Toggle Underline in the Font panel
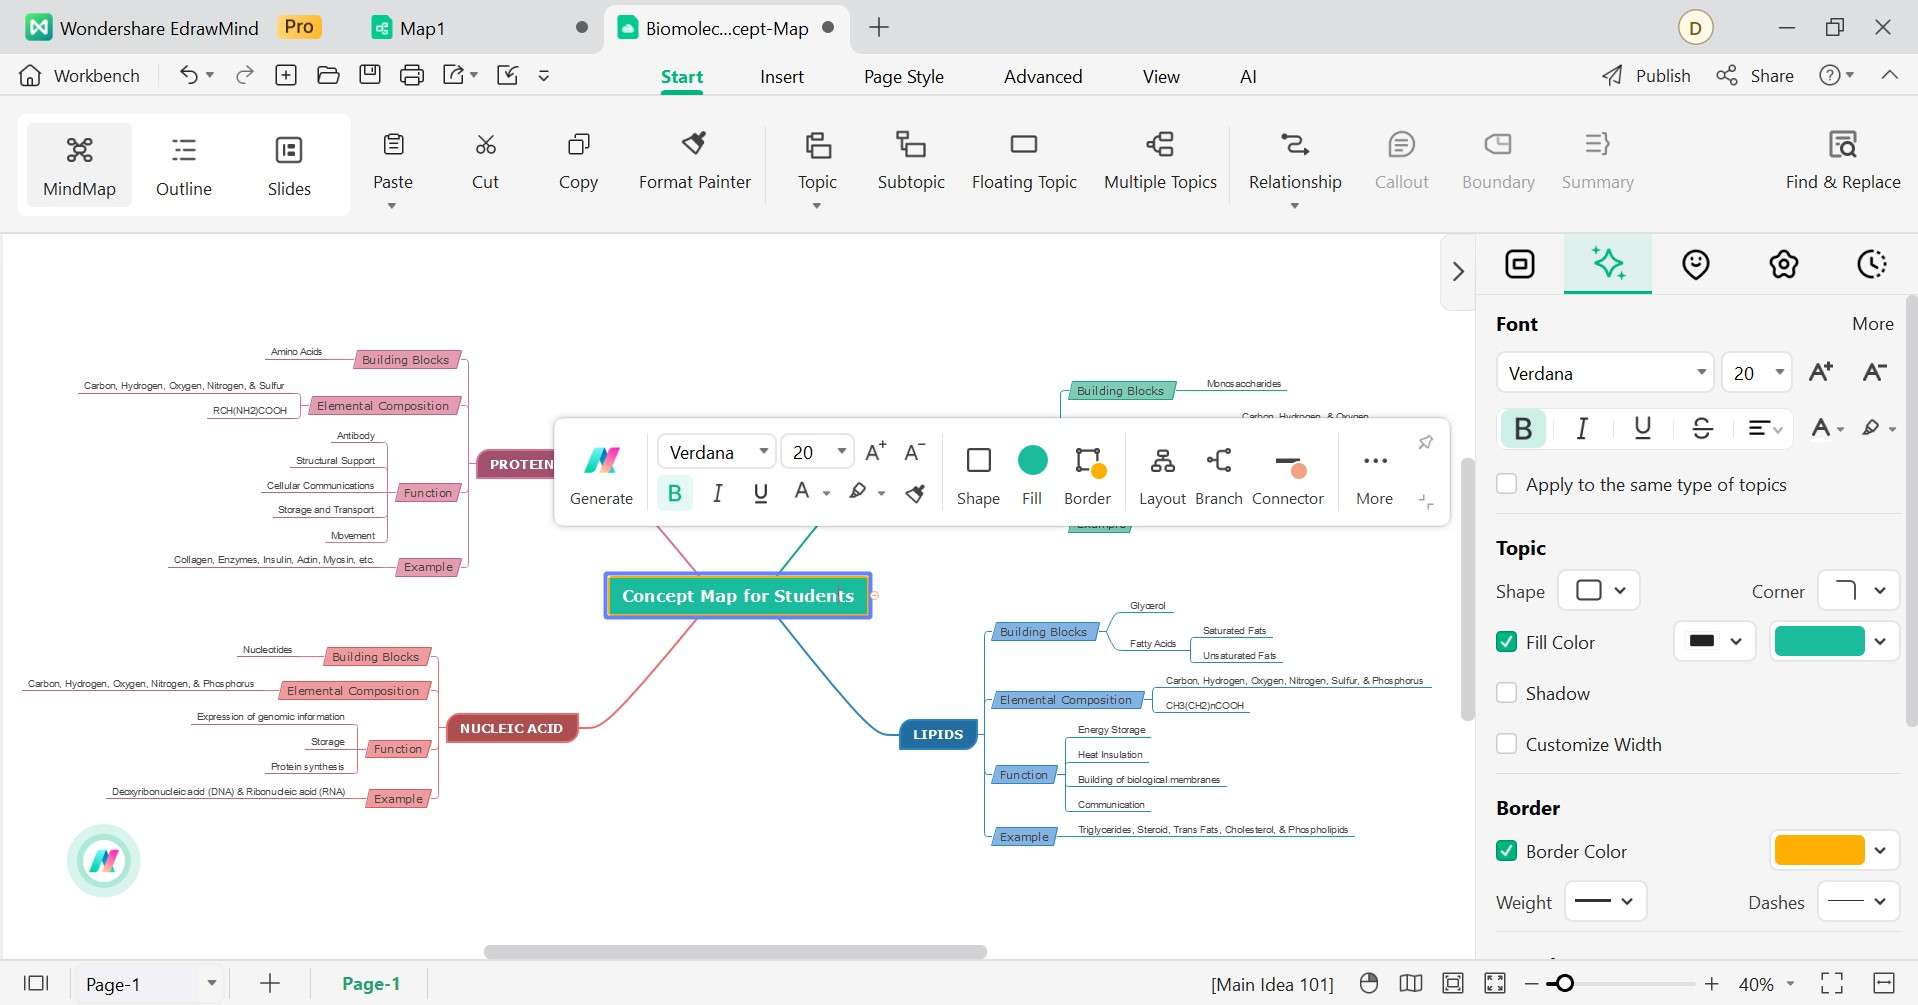The image size is (1918, 1005). tap(1642, 428)
